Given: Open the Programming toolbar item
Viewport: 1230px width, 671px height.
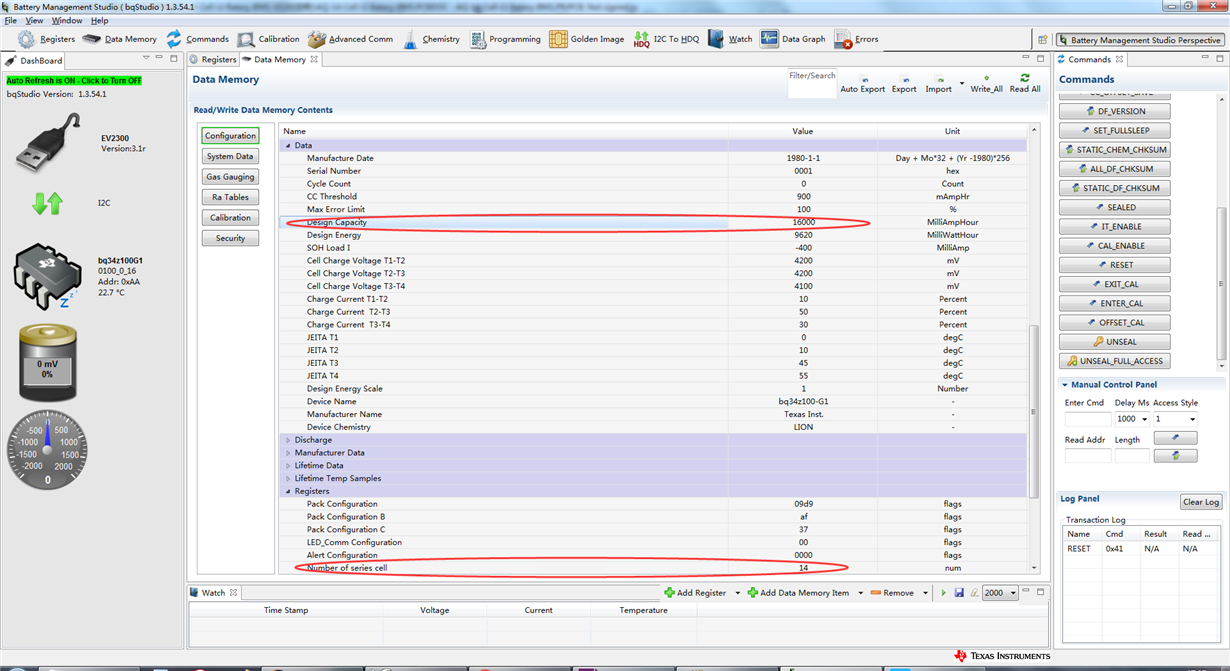Looking at the screenshot, I should (x=504, y=39).
